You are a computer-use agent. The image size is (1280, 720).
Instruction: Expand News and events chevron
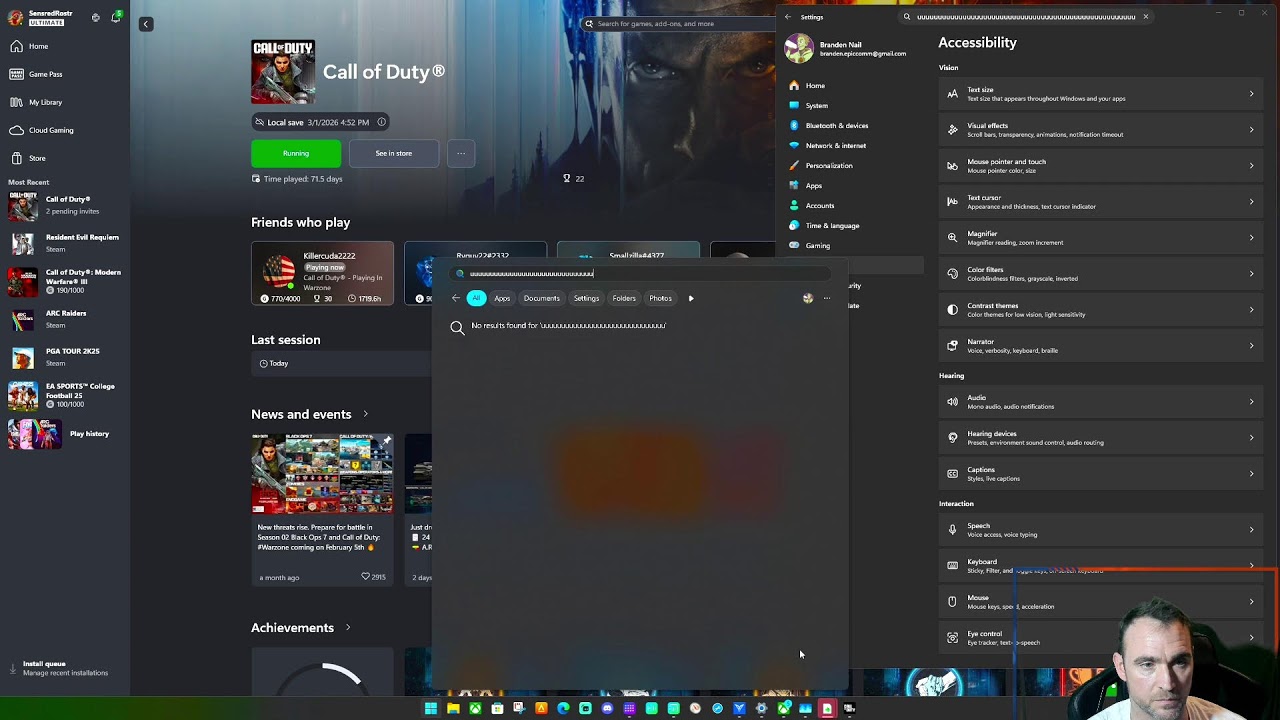coord(365,414)
